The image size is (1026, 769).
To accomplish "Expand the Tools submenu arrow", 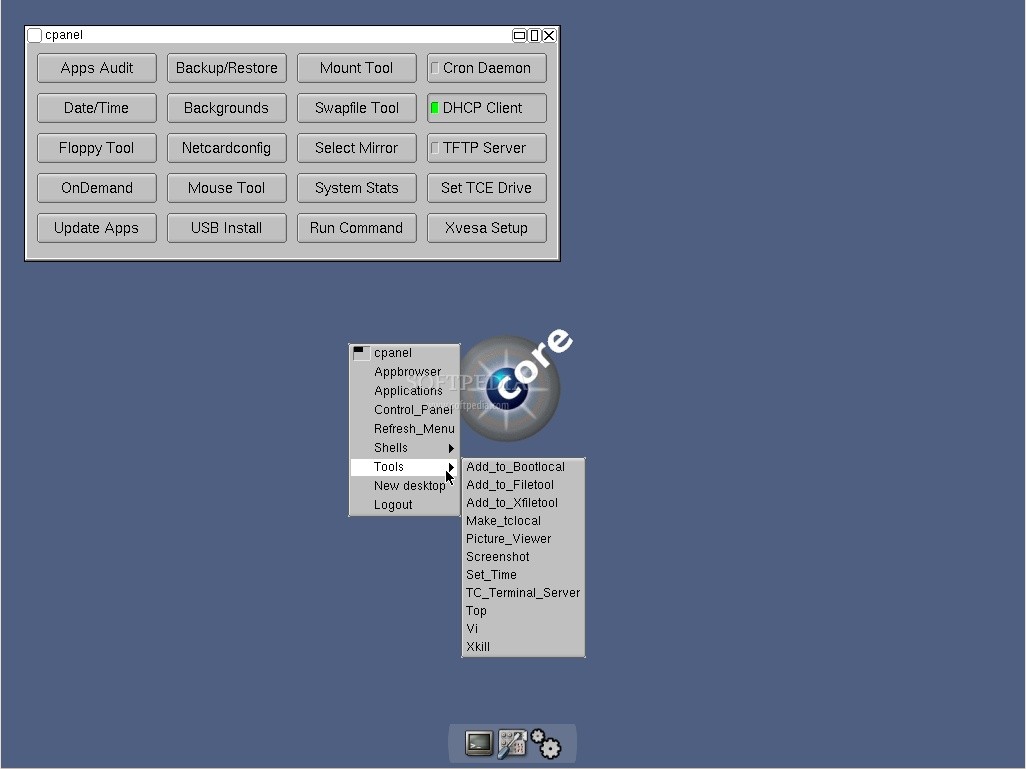I will pyautogui.click(x=451, y=467).
